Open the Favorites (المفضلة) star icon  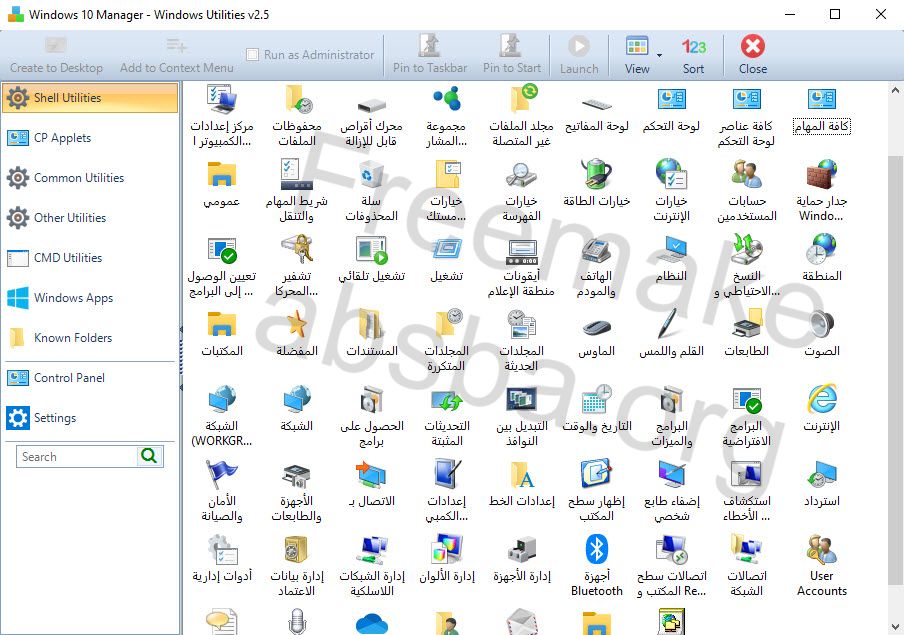(x=297, y=324)
